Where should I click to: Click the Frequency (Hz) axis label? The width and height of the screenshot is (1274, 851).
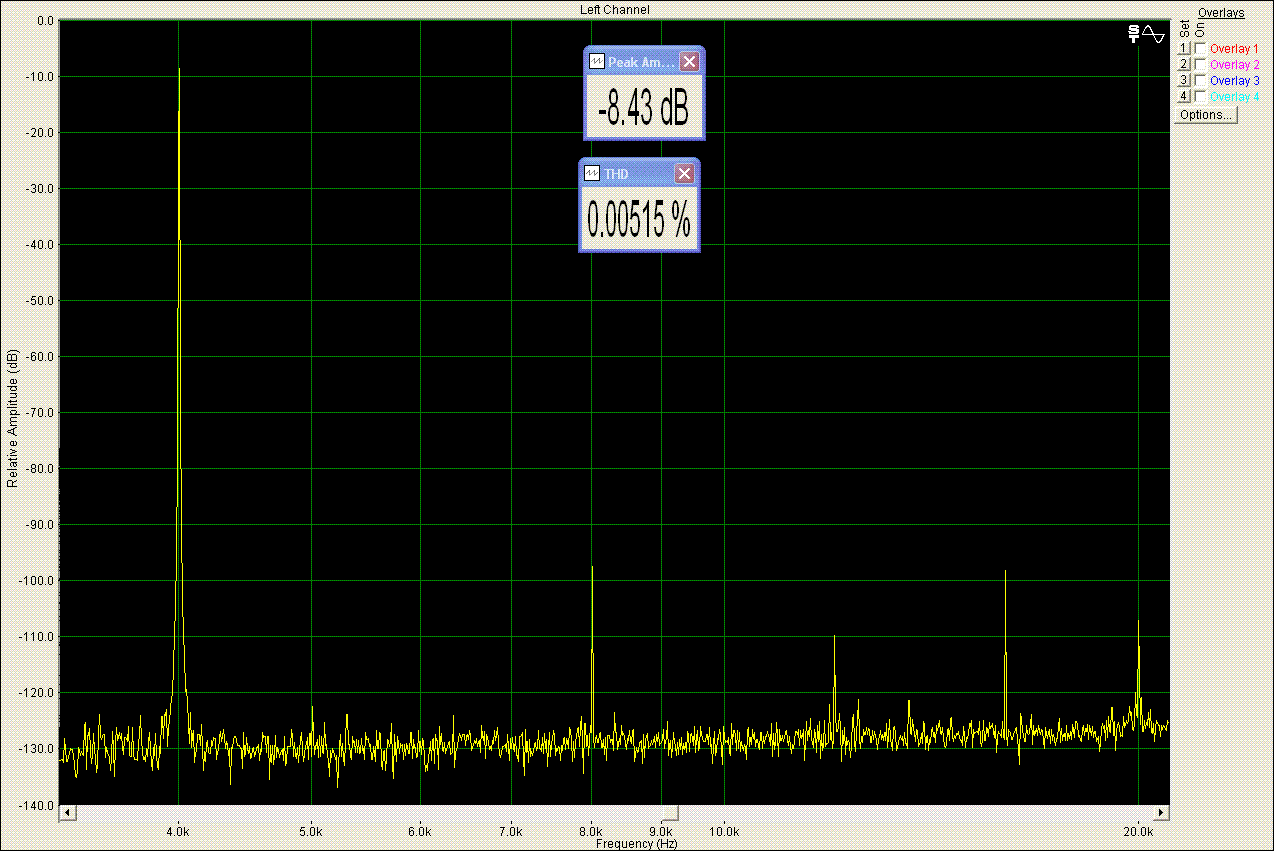point(637,844)
